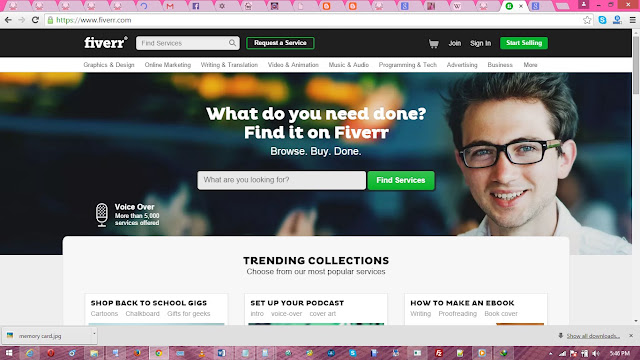
Task: Open Programming & Tech category
Action: click(x=408, y=65)
